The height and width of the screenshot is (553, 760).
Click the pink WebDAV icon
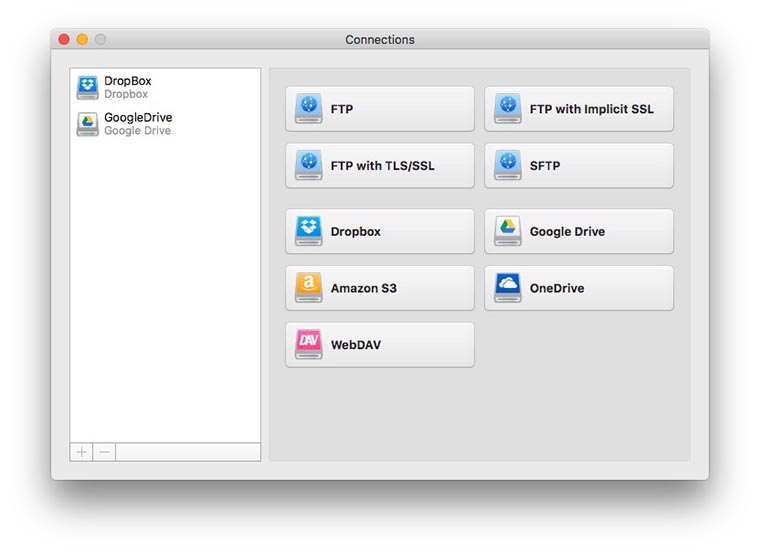pos(309,344)
